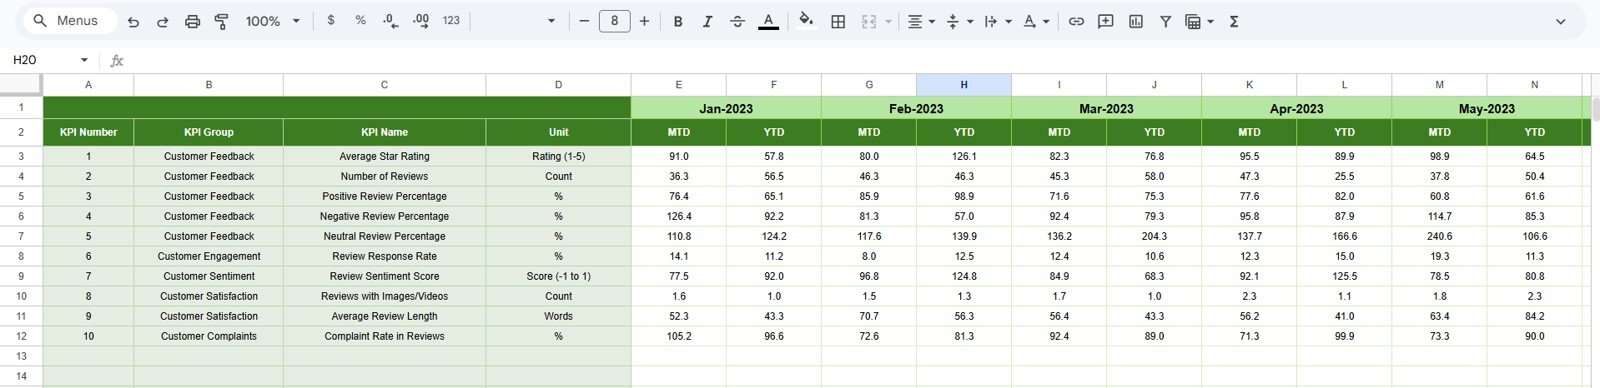The image size is (1600, 388).
Task: Click the font size box showing 8
Action: coord(614,20)
